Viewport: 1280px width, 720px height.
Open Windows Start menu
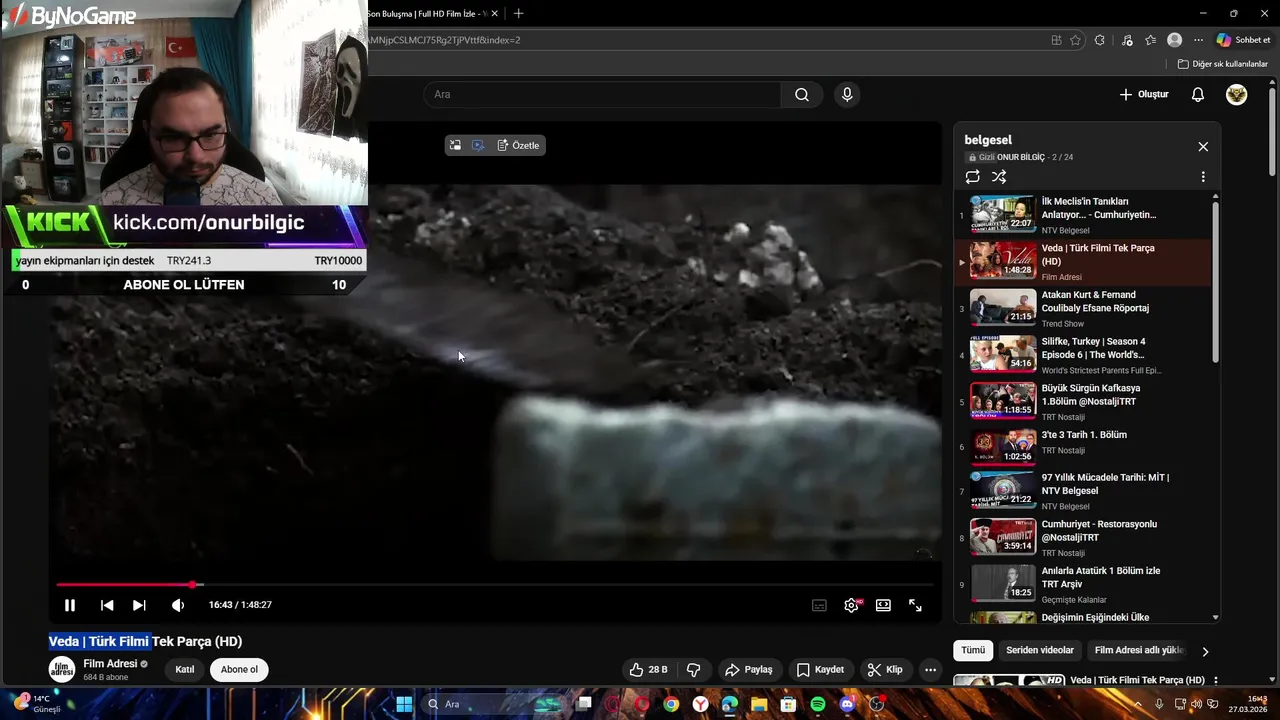click(x=404, y=704)
